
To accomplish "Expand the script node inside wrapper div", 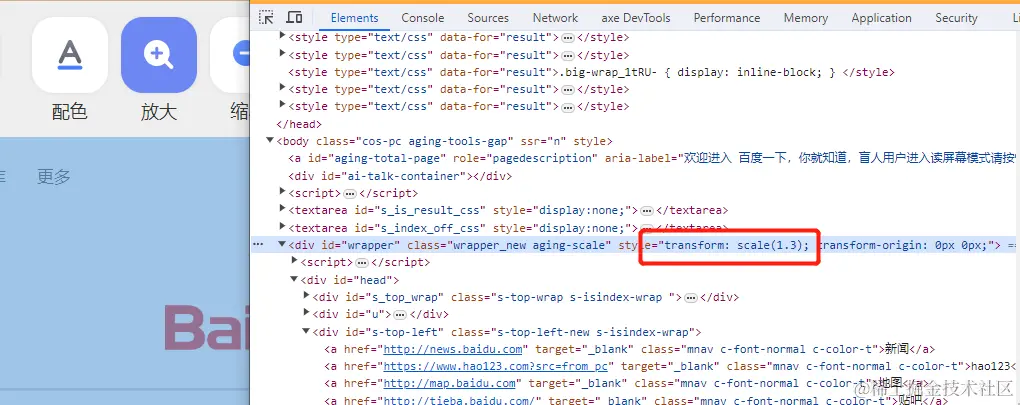I will click(294, 262).
